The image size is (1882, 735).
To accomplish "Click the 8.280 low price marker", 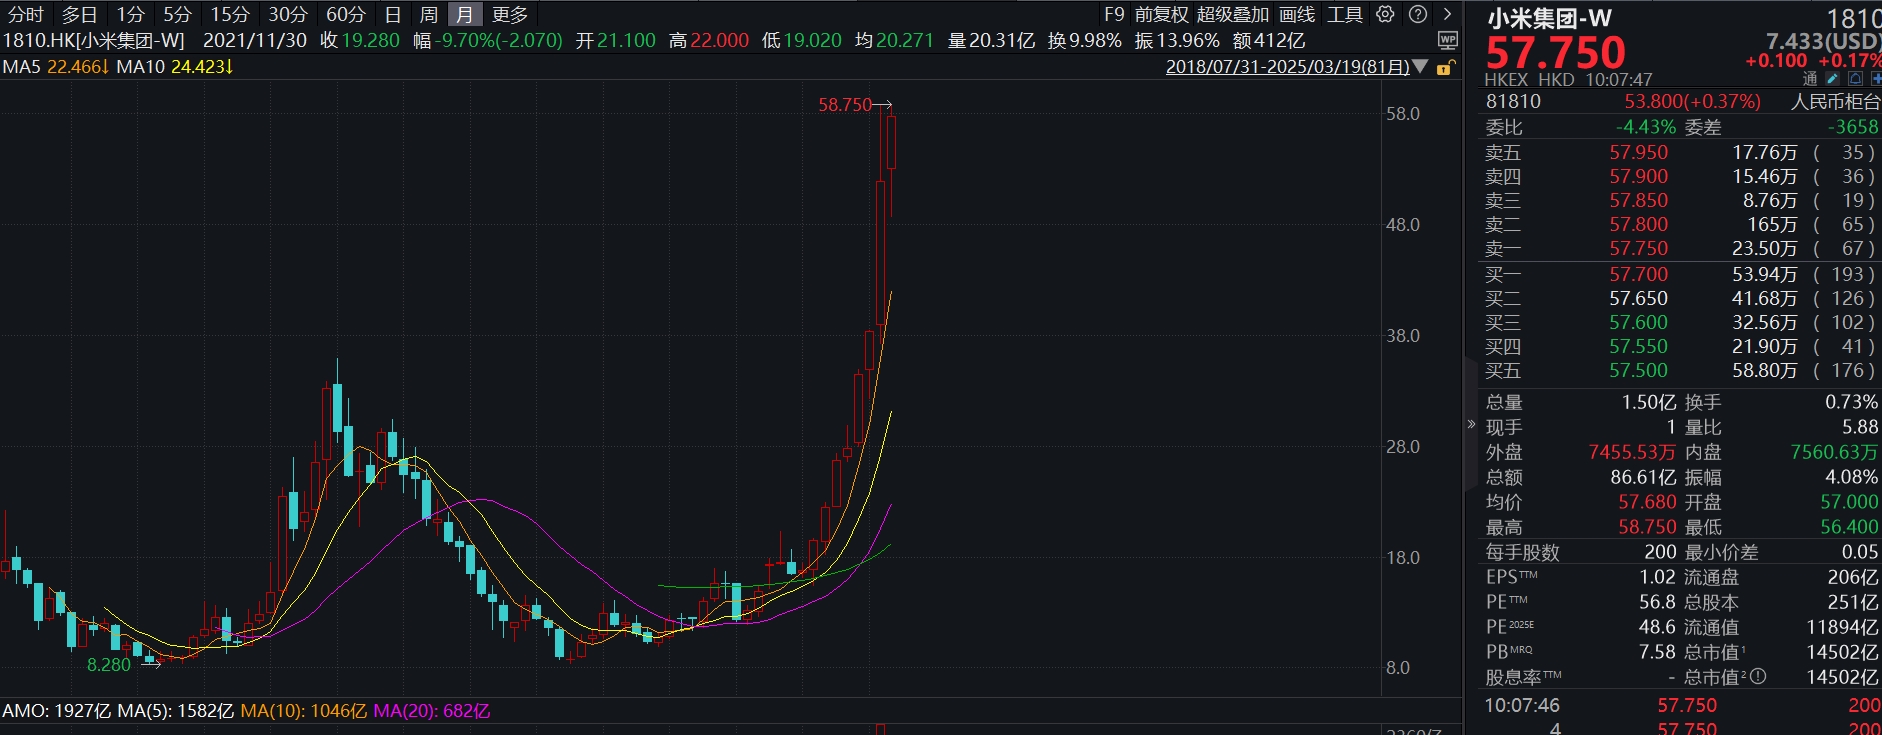I will click(x=109, y=665).
